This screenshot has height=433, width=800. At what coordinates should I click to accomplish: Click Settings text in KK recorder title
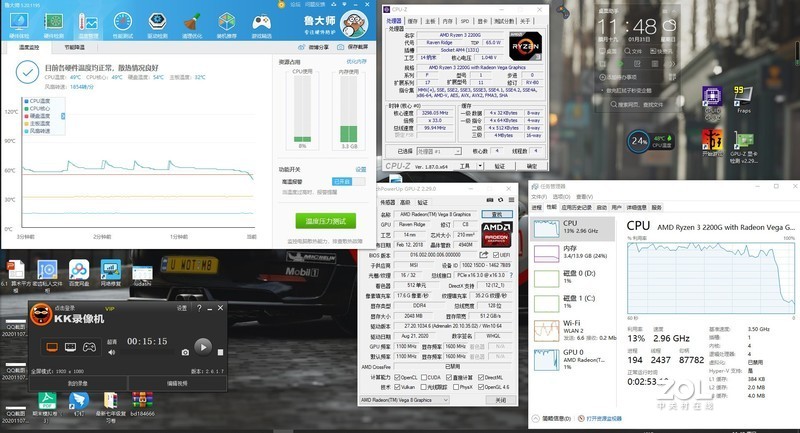(x=182, y=308)
